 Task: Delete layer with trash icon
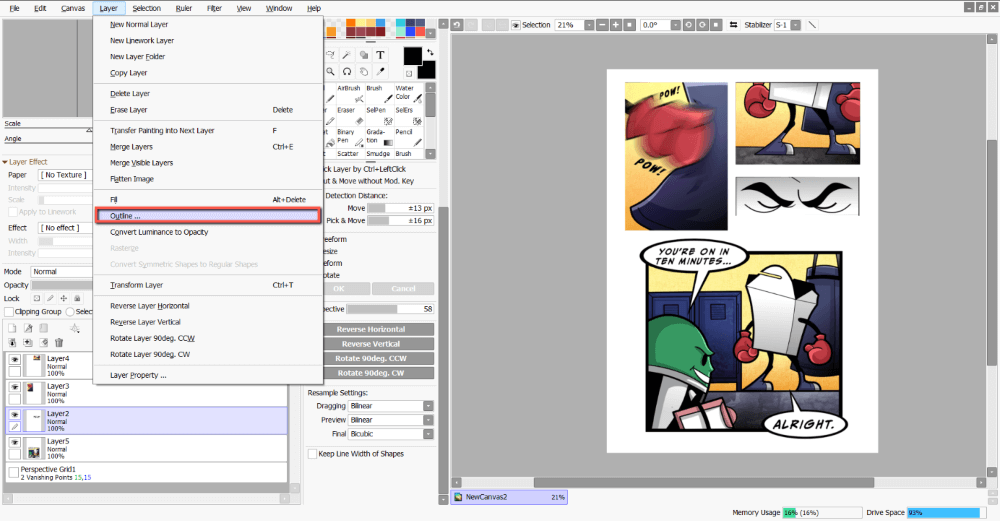[59, 343]
